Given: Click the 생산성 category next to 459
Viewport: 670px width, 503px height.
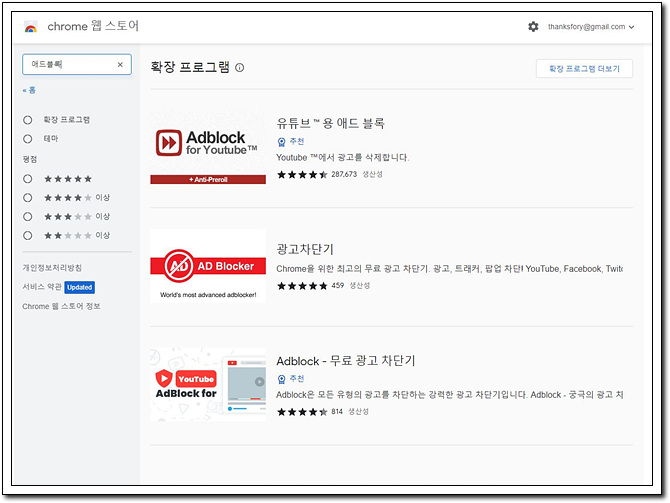Looking at the screenshot, I should point(359,285).
